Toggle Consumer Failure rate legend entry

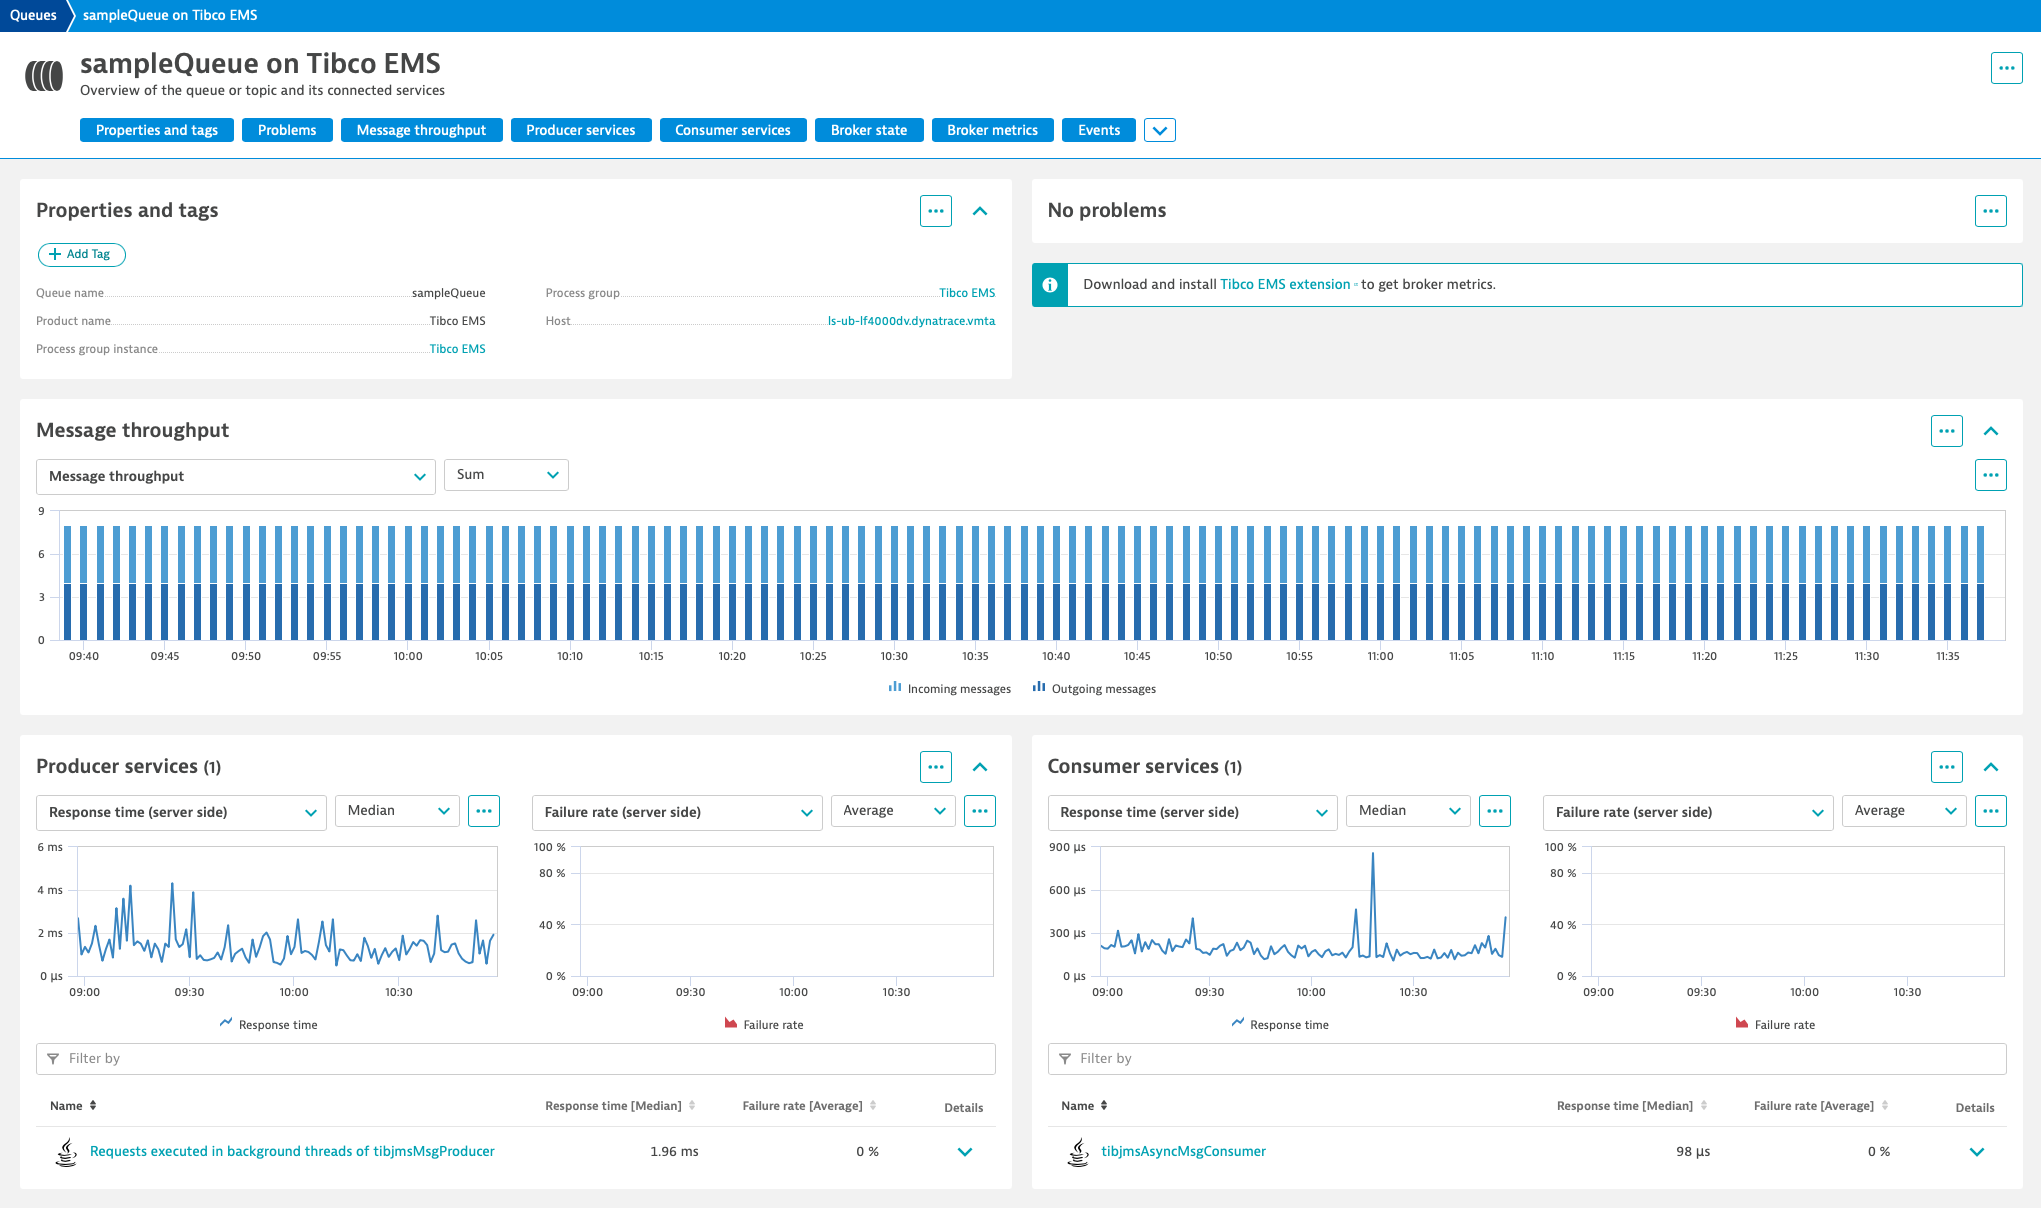point(1775,1024)
